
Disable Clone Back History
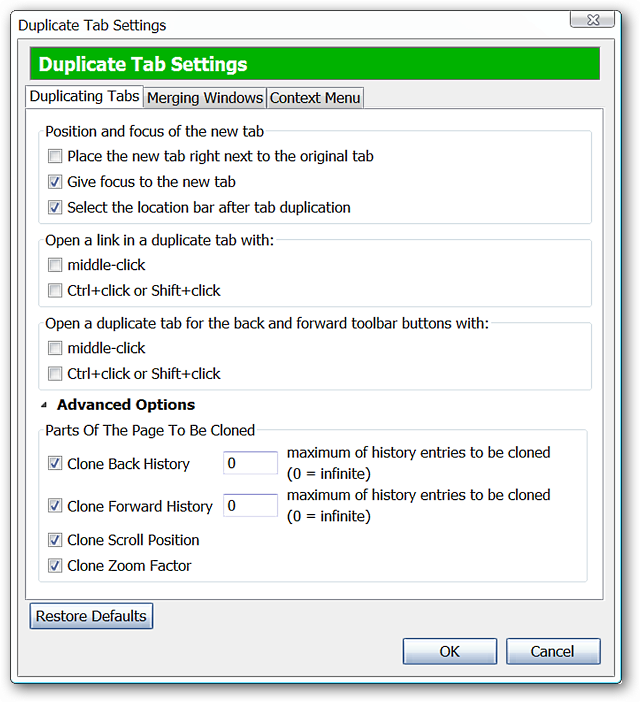54,464
